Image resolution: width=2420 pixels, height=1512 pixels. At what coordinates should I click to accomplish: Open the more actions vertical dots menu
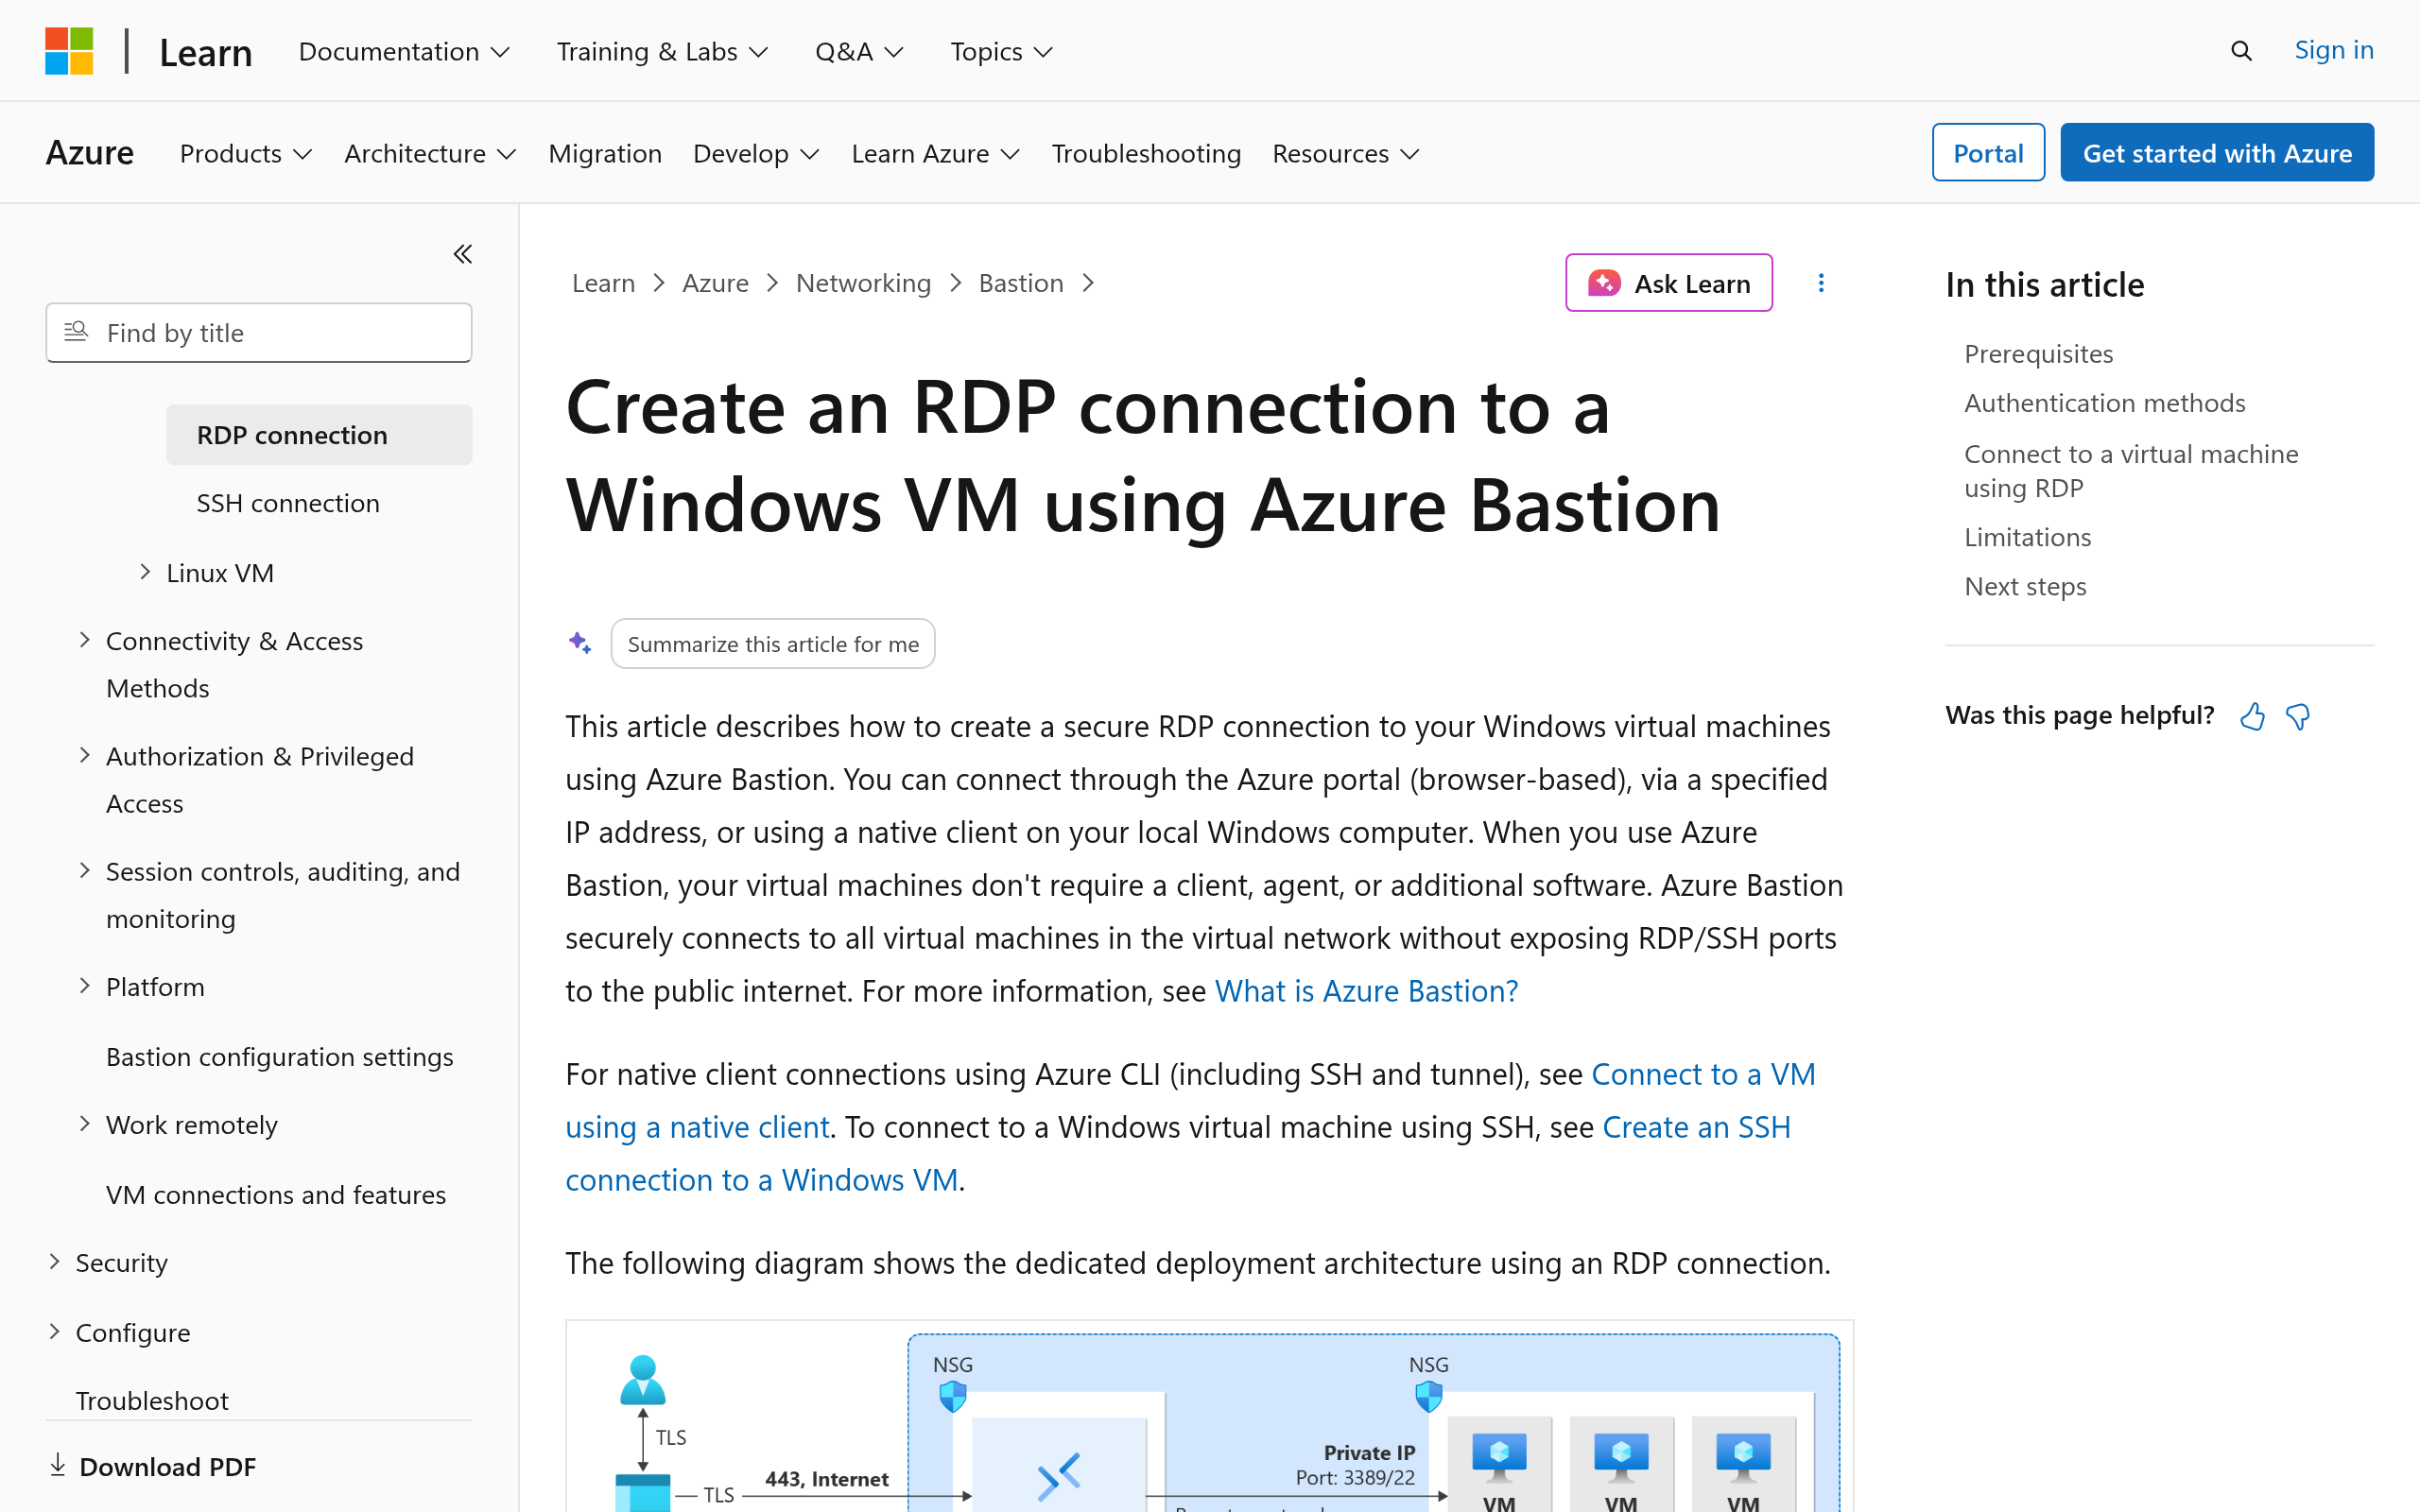(1821, 283)
